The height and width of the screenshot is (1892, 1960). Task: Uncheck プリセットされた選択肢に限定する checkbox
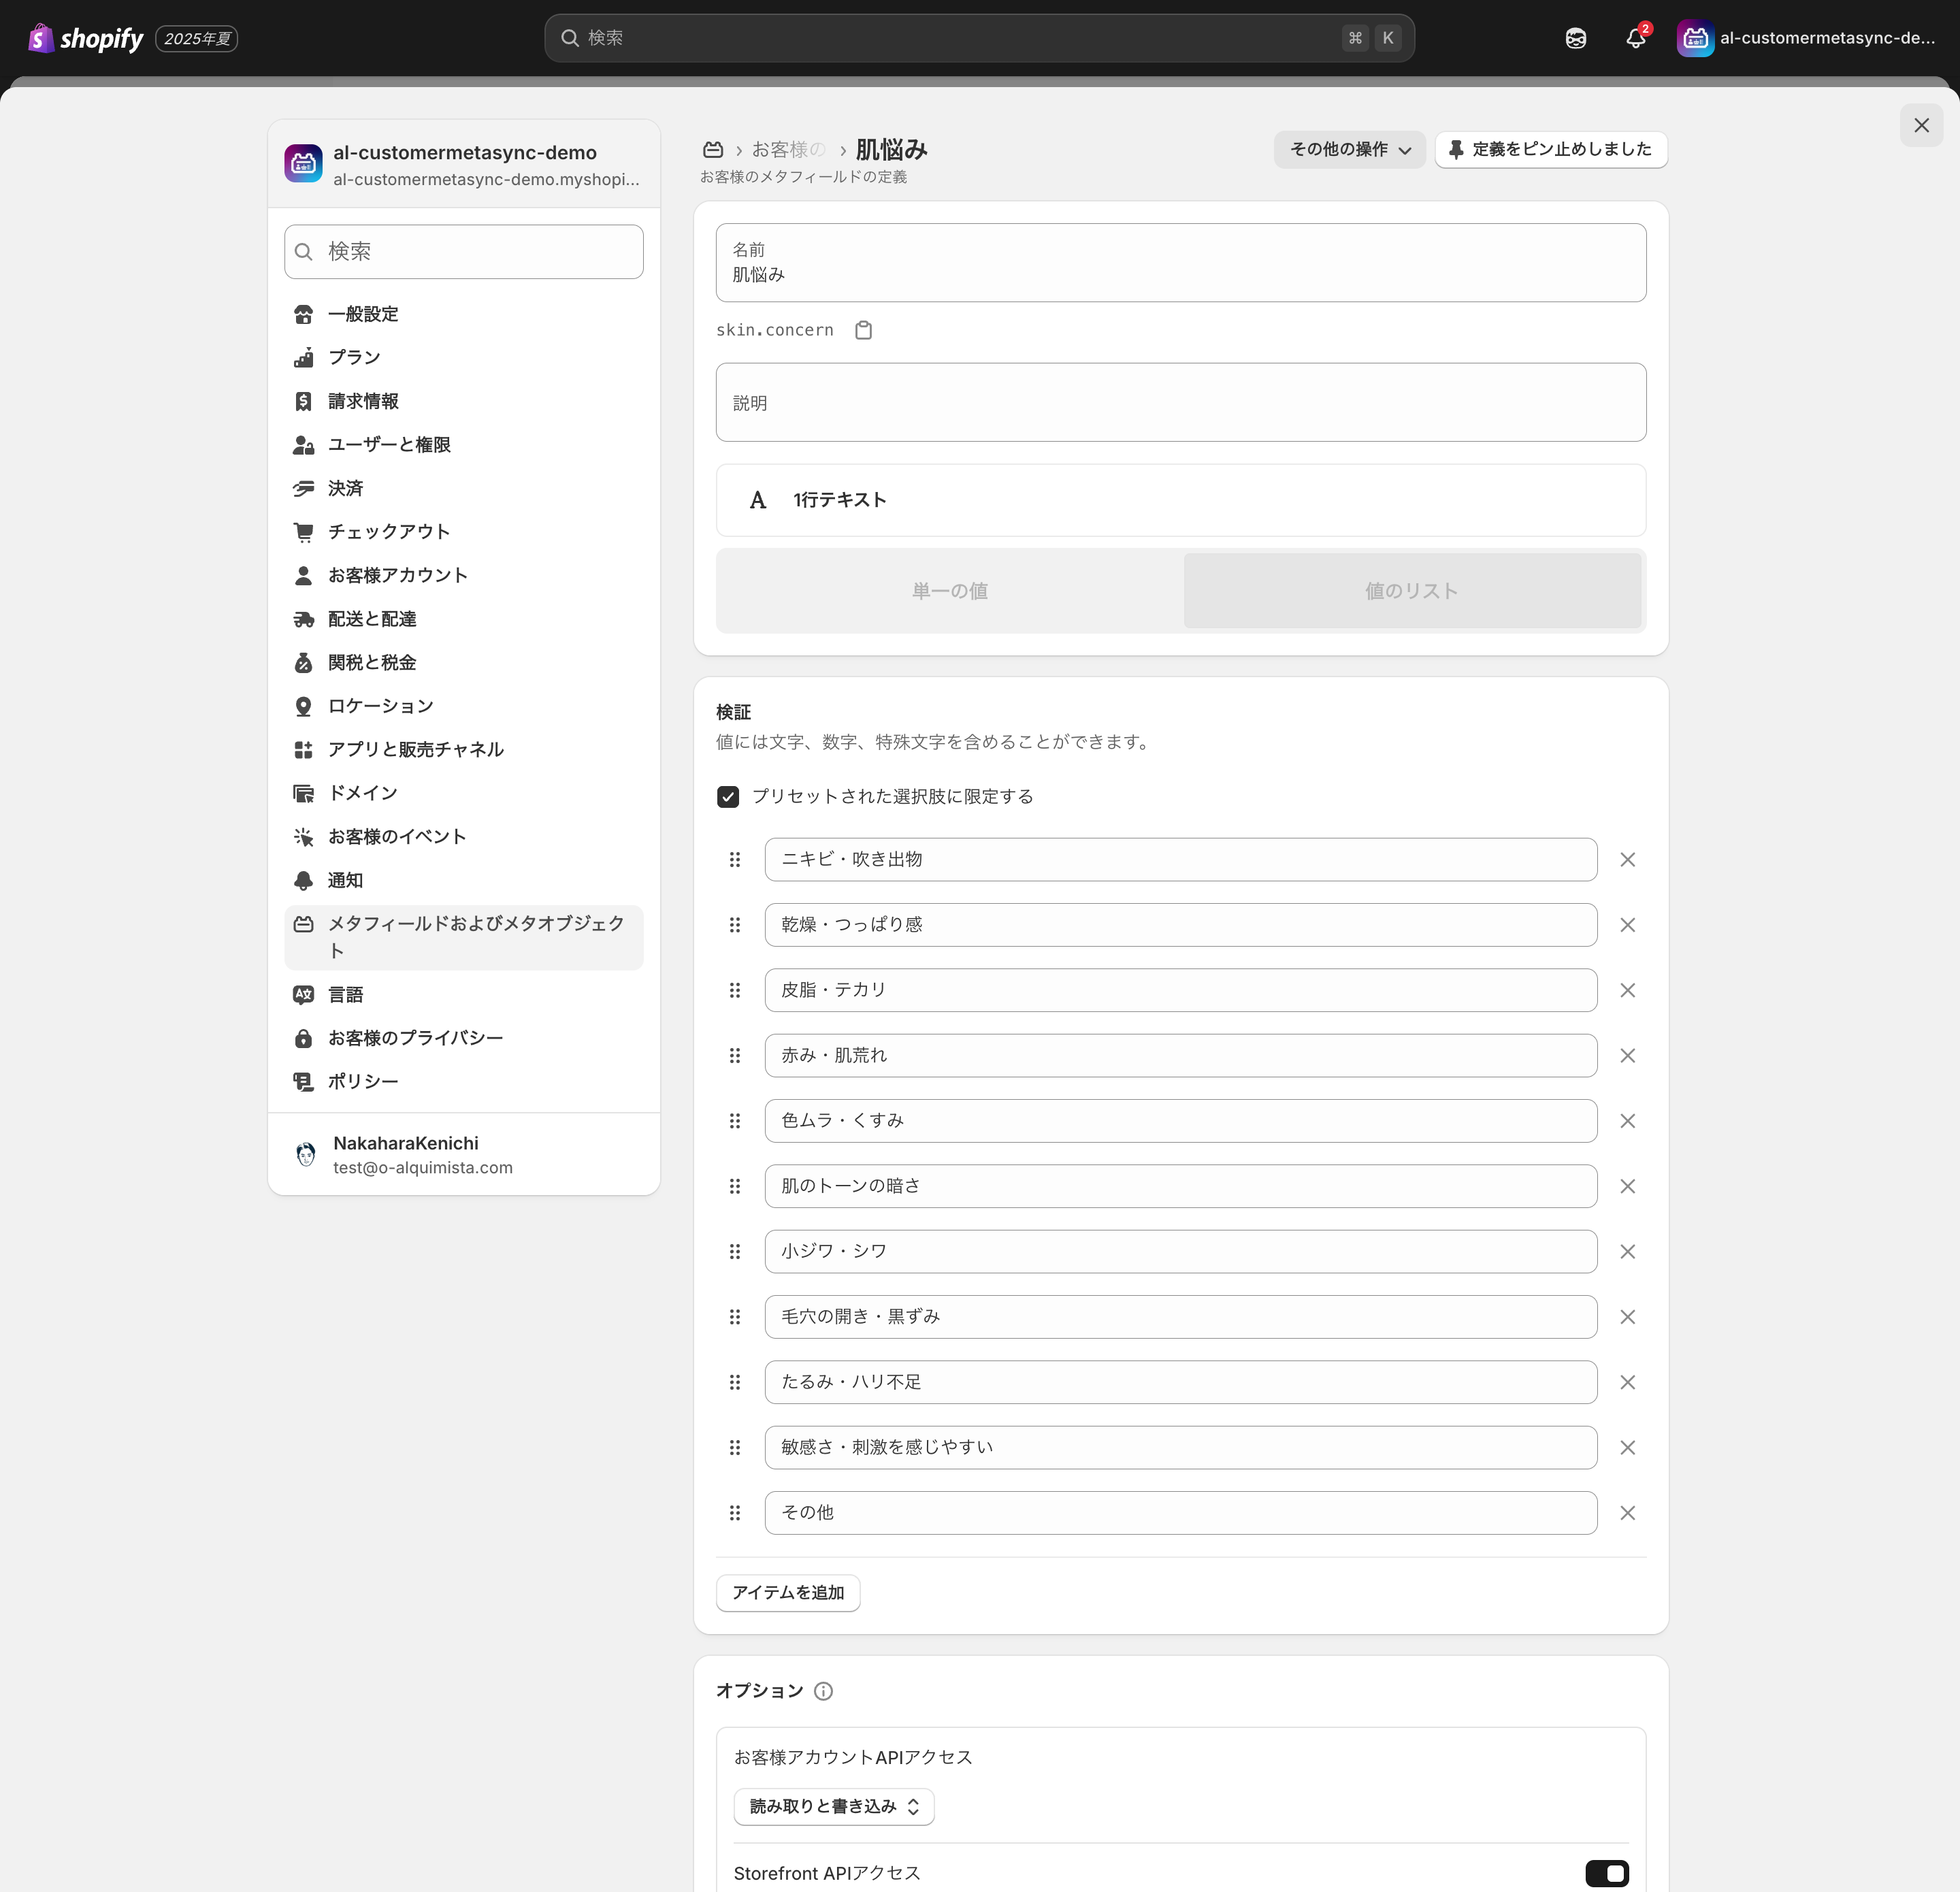tap(728, 796)
